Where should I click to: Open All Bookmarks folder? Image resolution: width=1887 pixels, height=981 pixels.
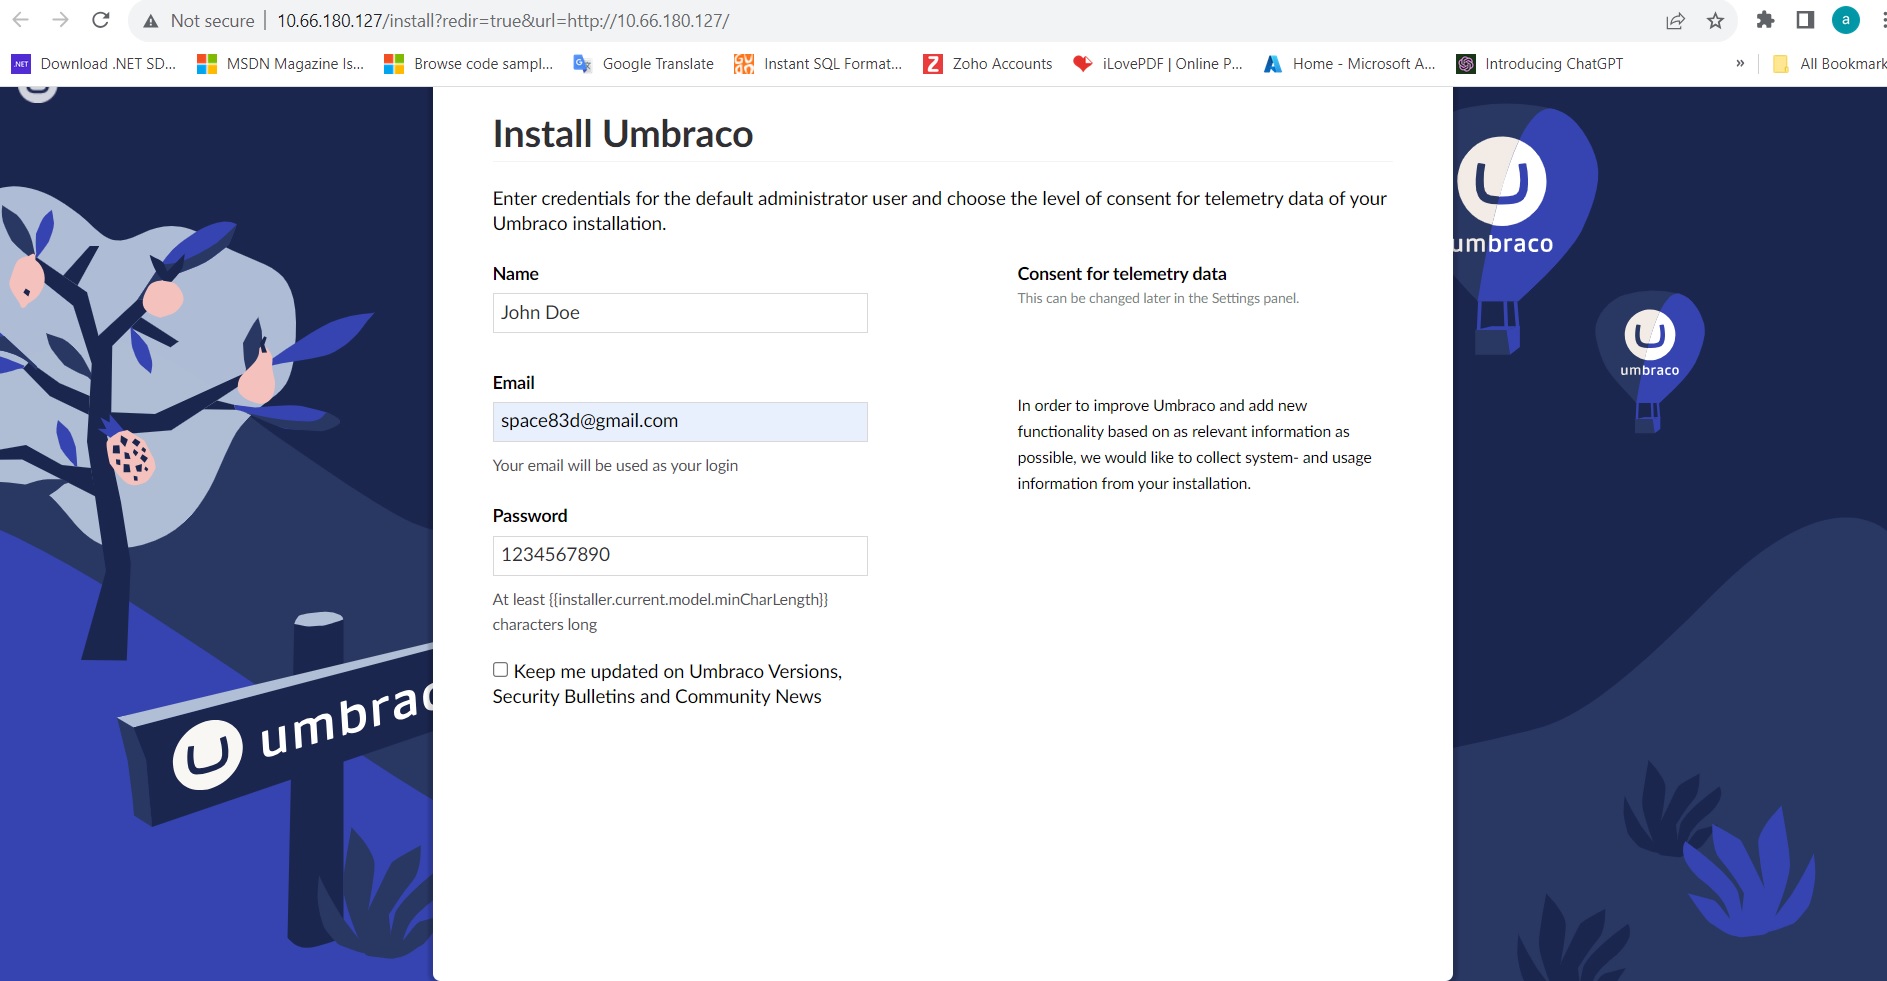[x=1829, y=64]
